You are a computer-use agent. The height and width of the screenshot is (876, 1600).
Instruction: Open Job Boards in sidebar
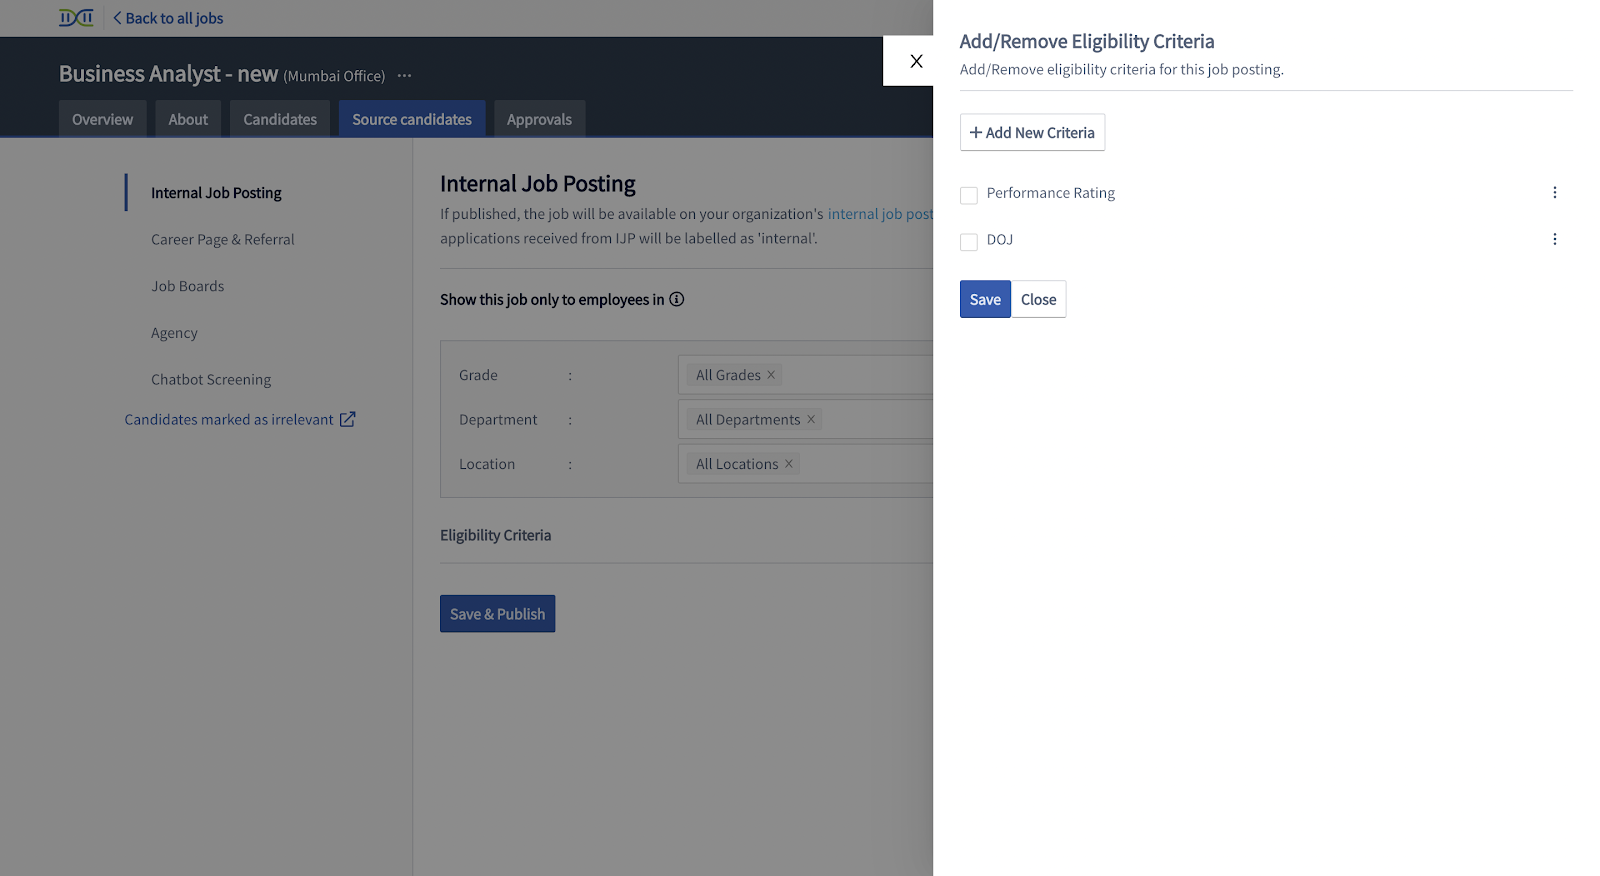click(x=188, y=286)
